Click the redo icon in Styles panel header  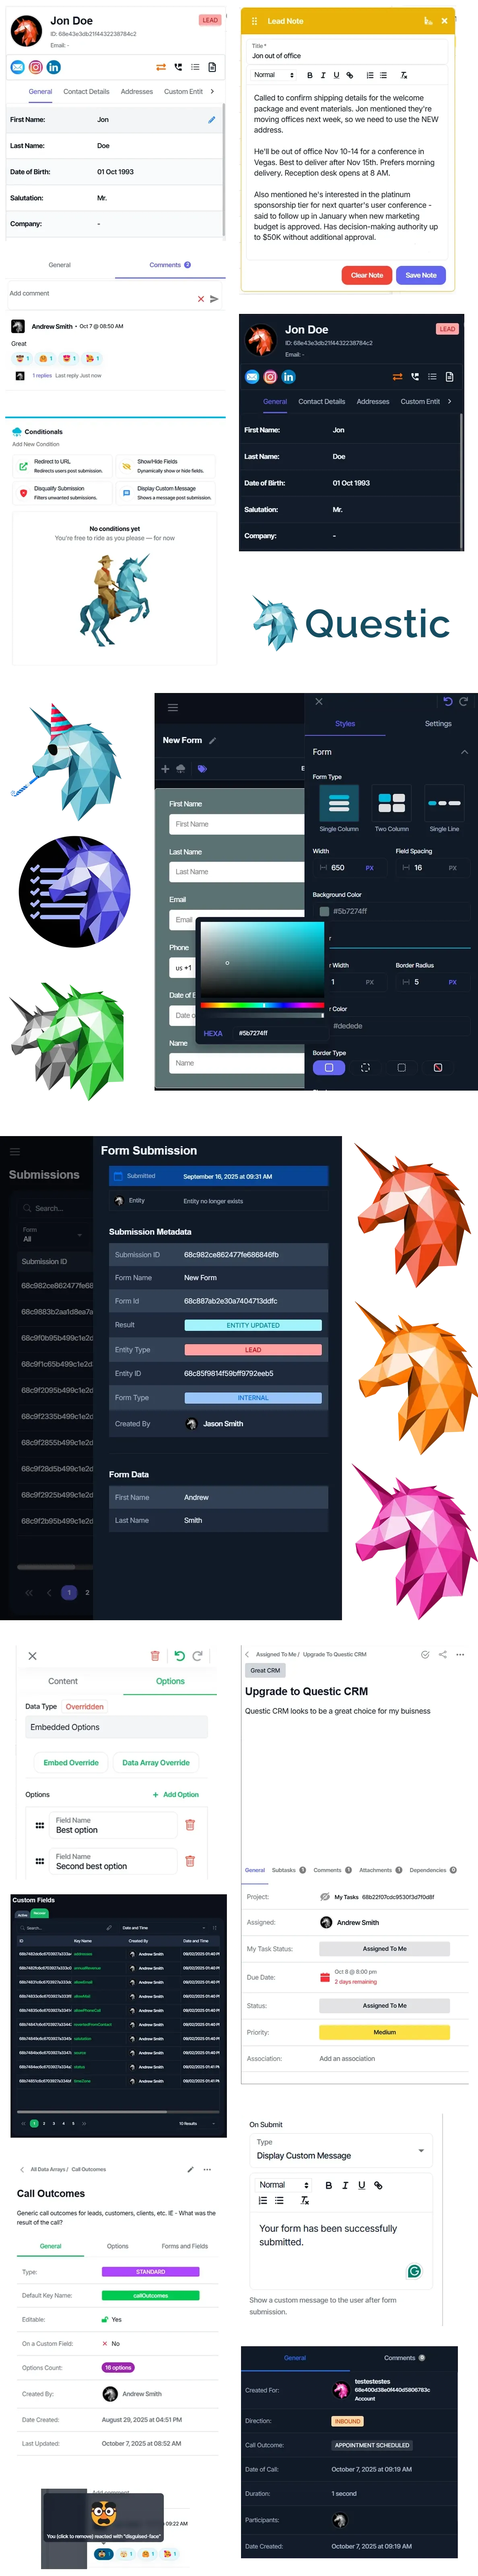coord(464,702)
